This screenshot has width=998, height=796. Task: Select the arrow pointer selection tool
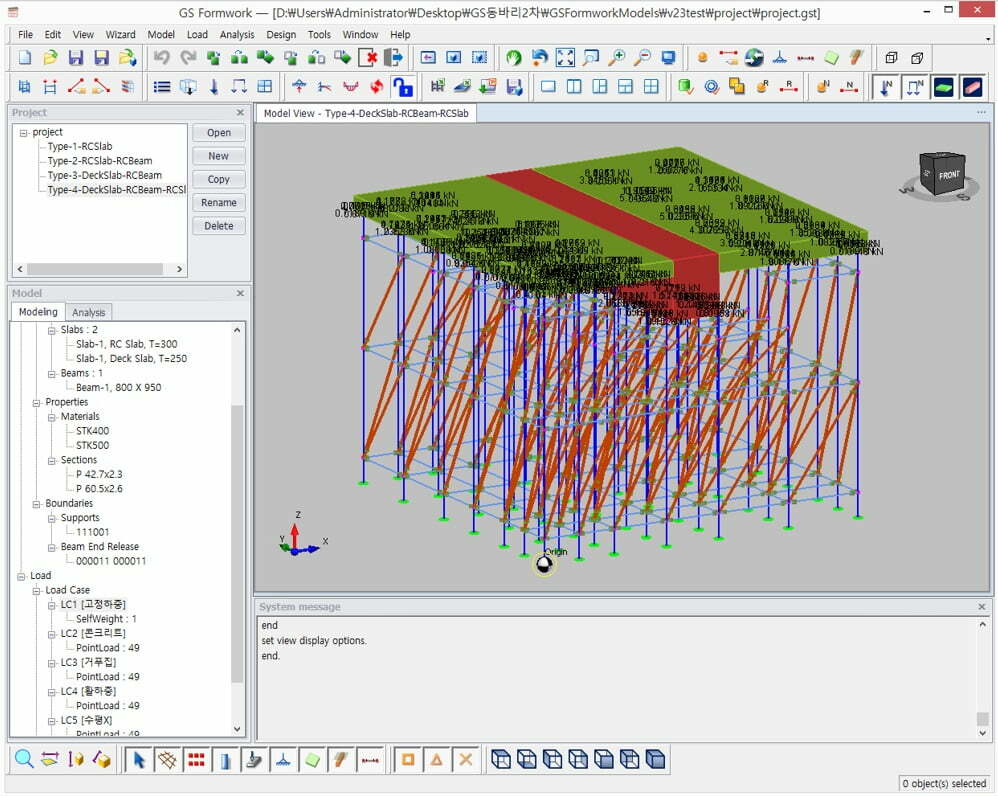(x=139, y=759)
